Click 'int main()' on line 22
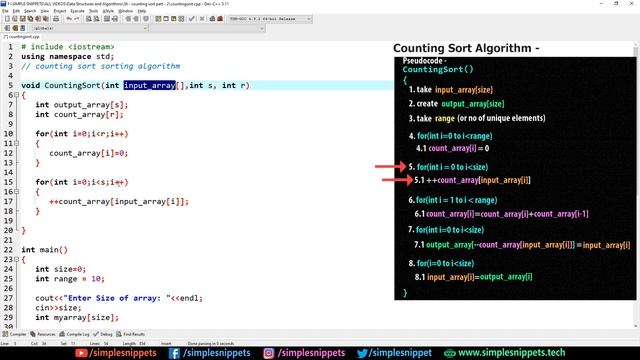The image size is (640, 360). 44,250
